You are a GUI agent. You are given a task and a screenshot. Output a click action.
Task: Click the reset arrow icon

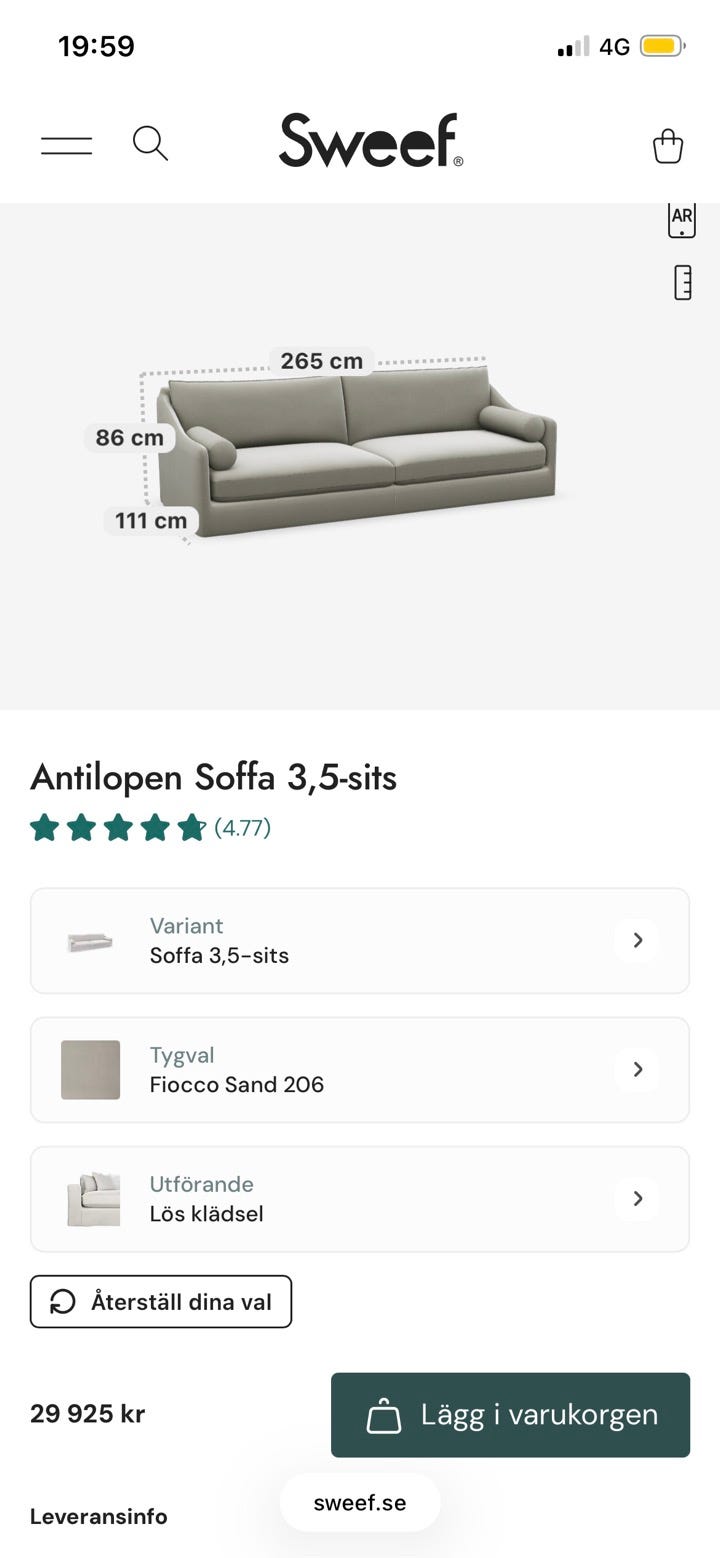[63, 1302]
